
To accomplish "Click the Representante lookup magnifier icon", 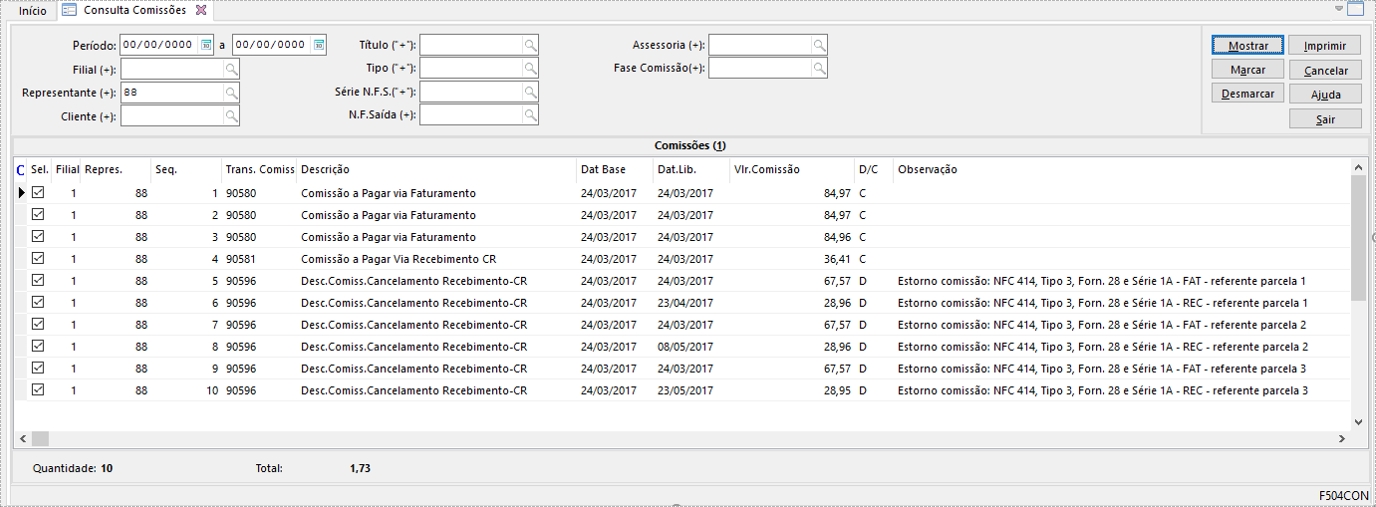I will coord(231,92).
